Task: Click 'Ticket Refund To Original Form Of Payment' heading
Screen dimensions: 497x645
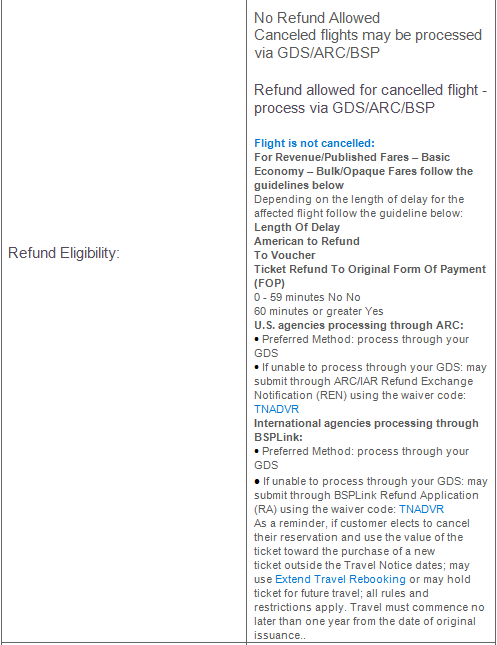Action: [370, 276]
